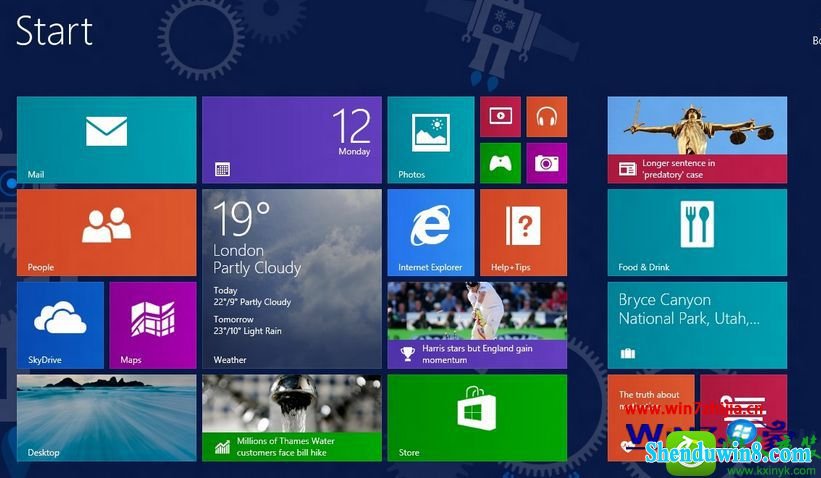Open the People tile

[106, 232]
